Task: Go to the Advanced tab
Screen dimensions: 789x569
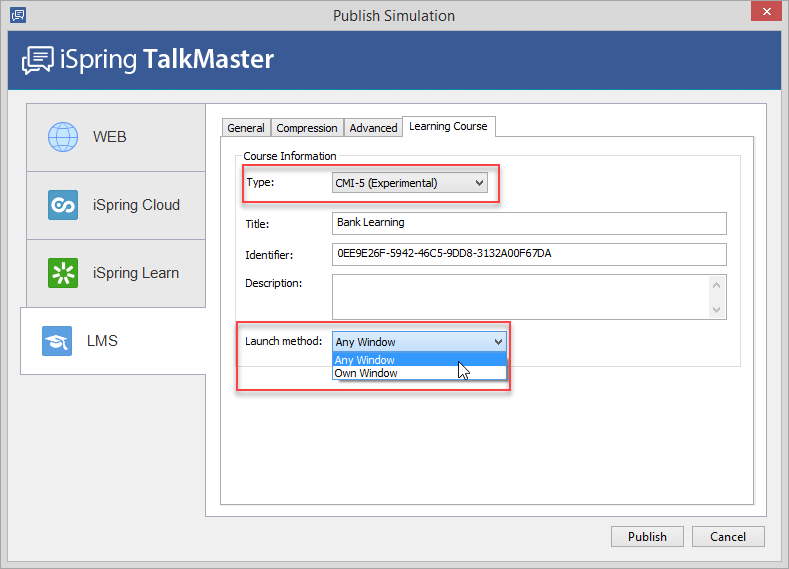Action: [x=373, y=128]
